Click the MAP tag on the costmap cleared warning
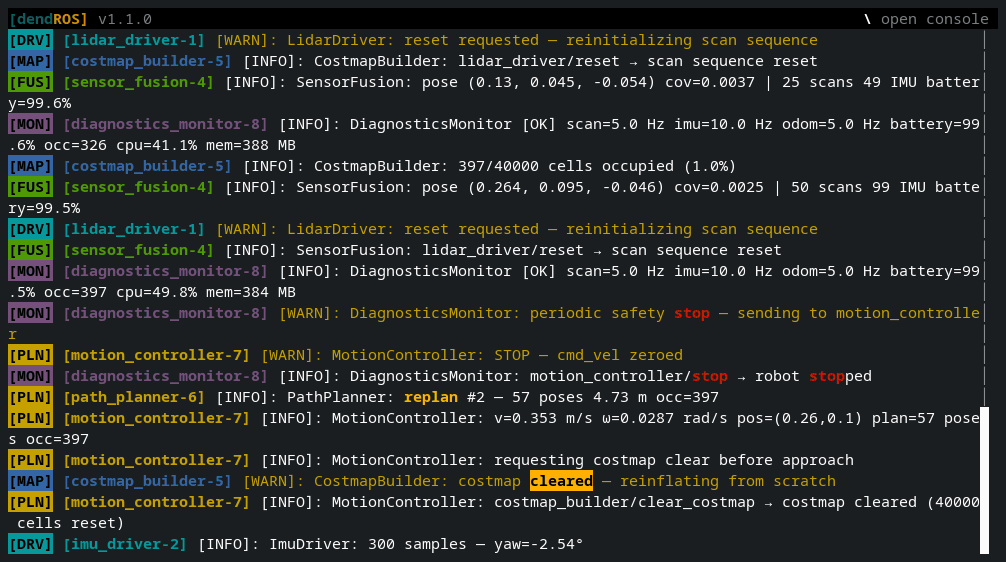This screenshot has width=1006, height=562. point(30,481)
